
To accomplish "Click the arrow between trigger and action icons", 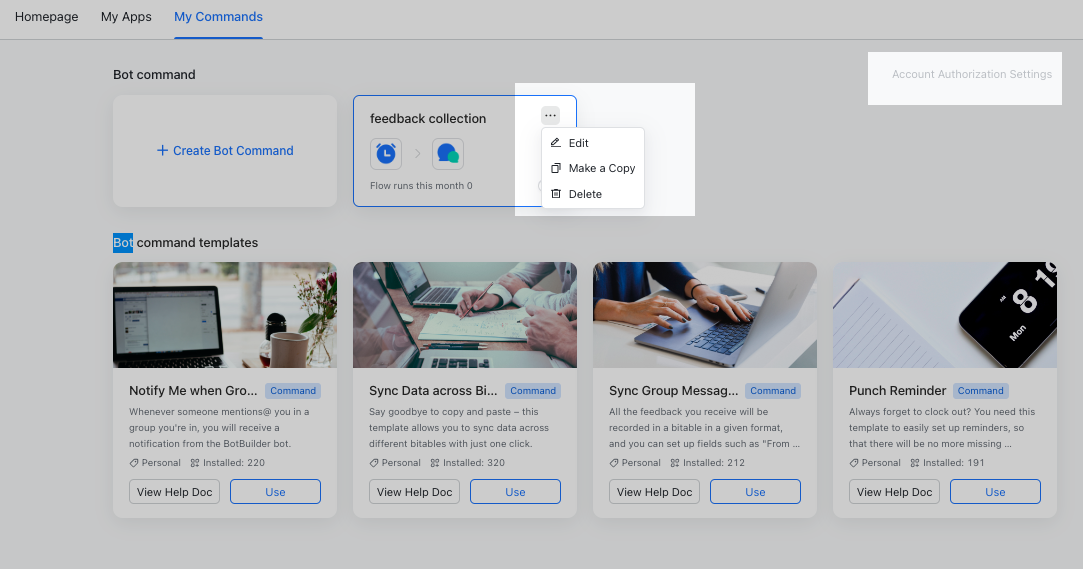I will [x=417, y=153].
